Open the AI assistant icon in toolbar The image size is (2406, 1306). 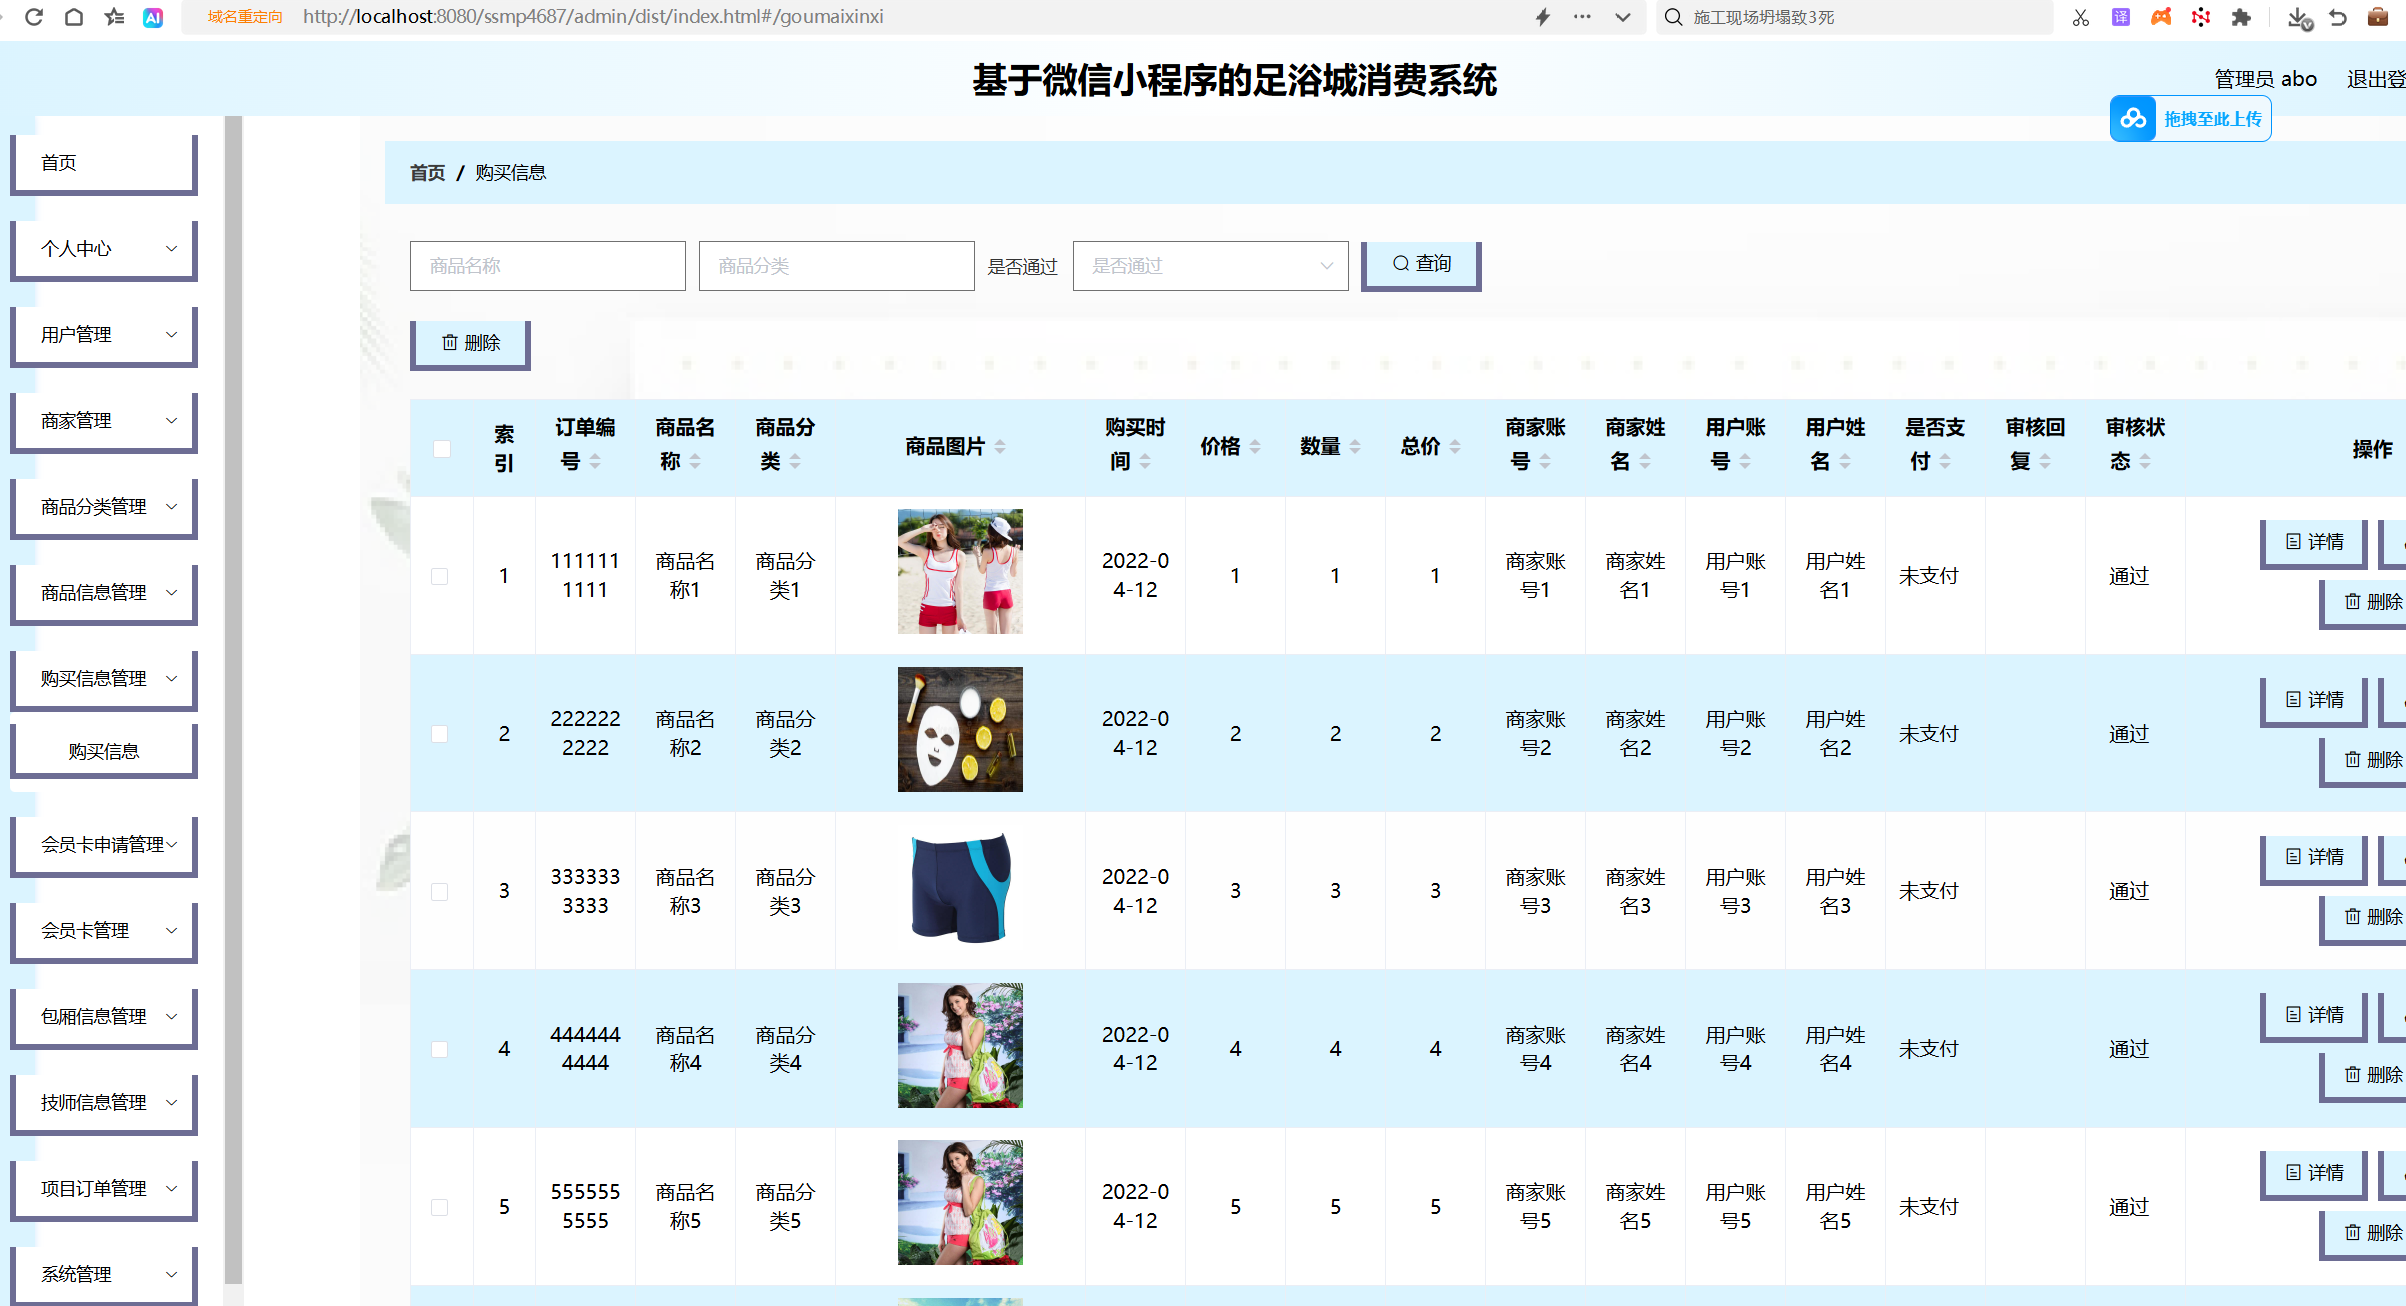[153, 17]
